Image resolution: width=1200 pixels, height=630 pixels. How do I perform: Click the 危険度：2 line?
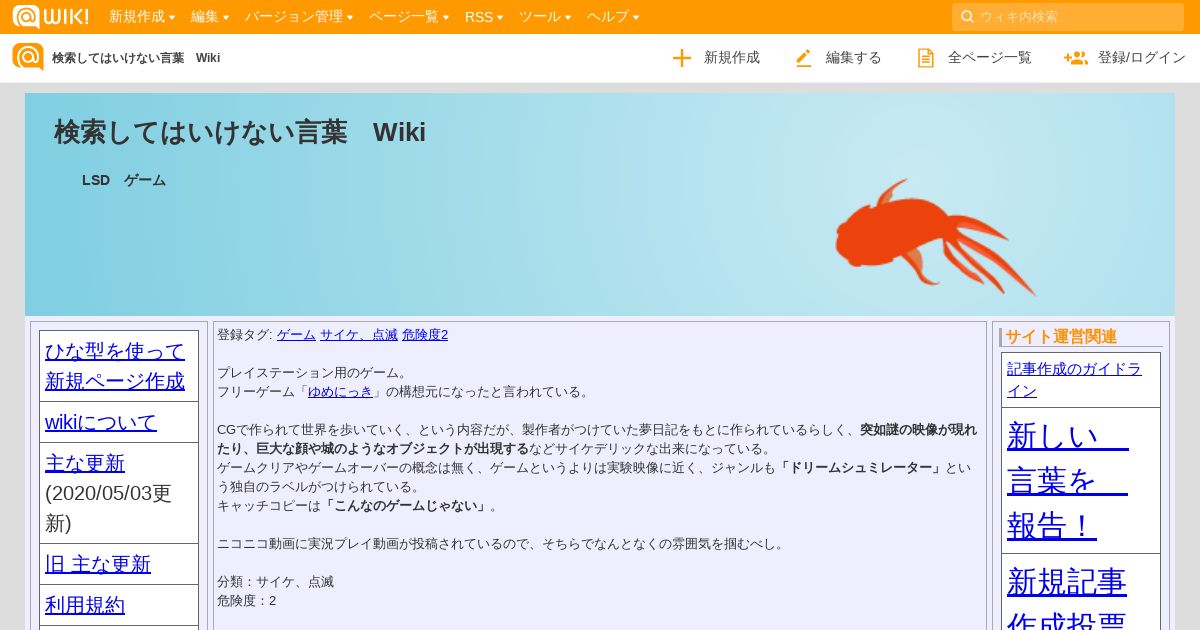coord(246,601)
